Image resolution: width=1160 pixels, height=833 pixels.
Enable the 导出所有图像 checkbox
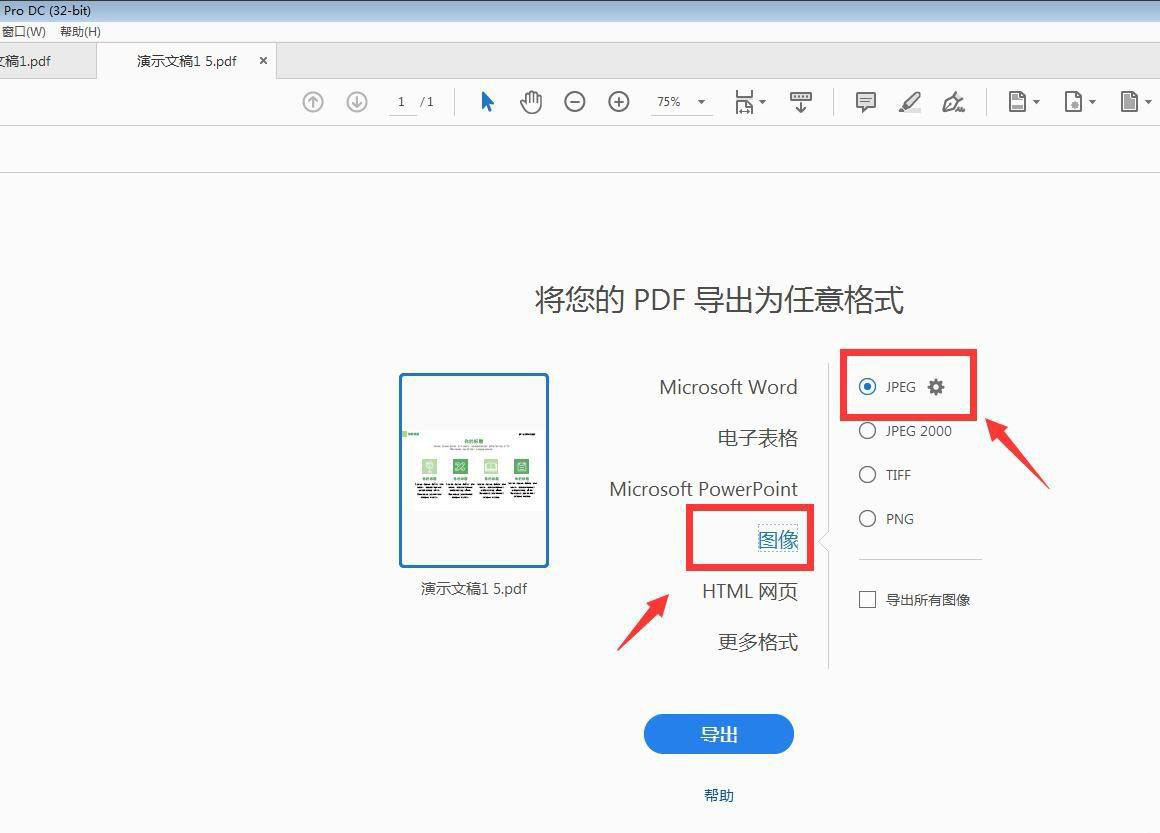pos(868,600)
